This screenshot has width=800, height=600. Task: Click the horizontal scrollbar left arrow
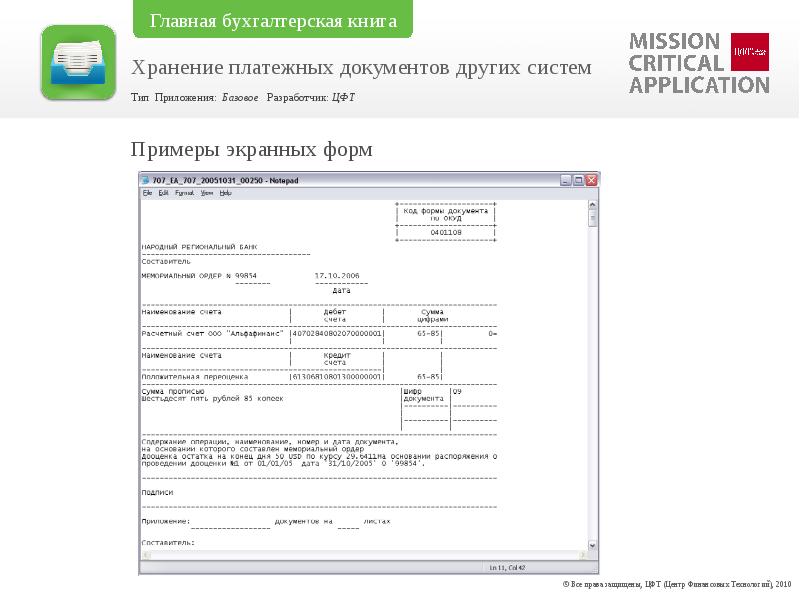tap(145, 553)
